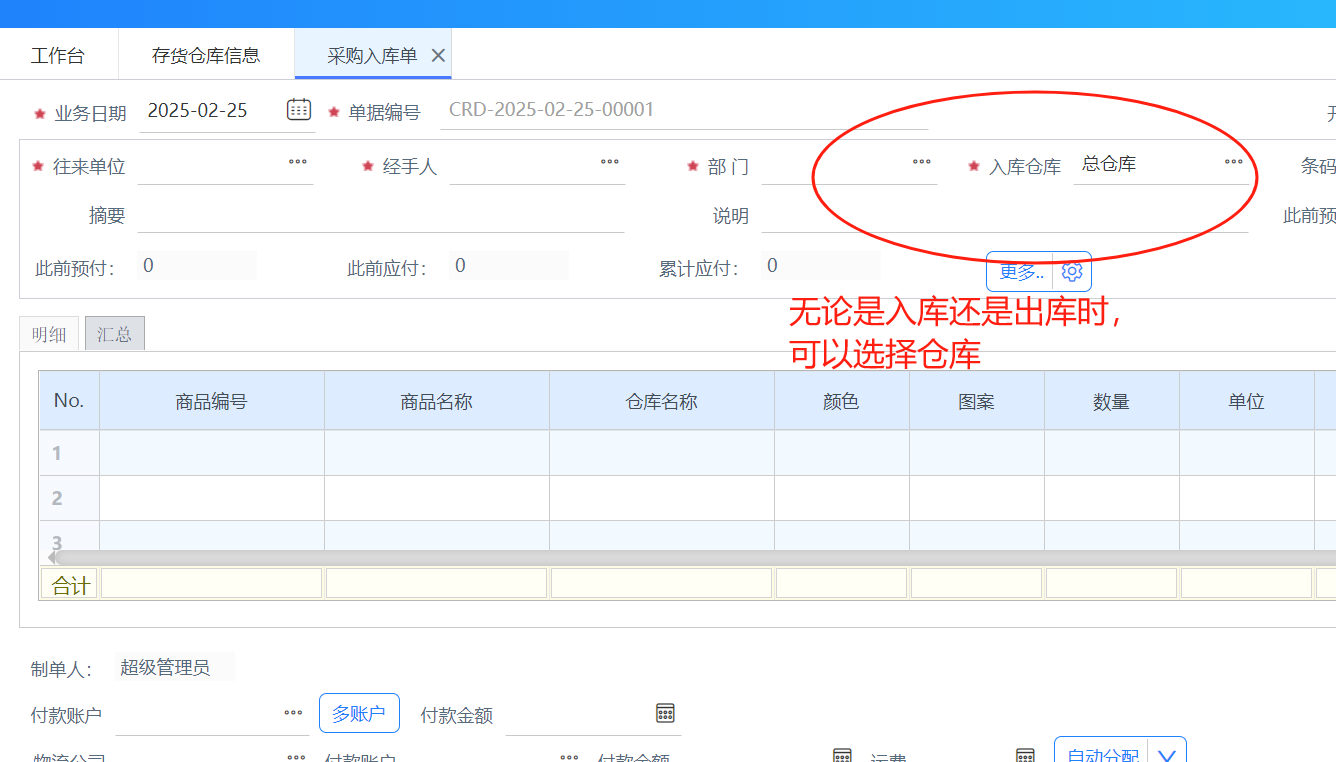Click the 更多.. button

1021,271
